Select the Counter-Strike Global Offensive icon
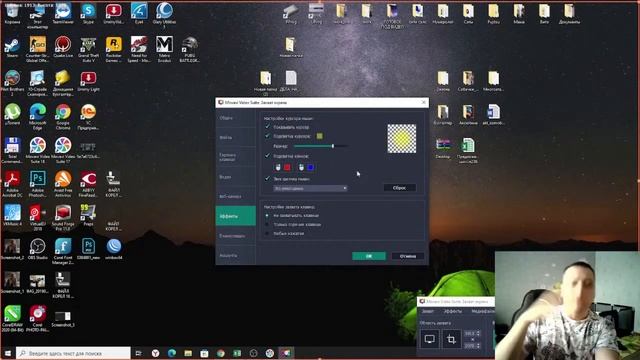The width and height of the screenshot is (640, 360). click(38, 49)
